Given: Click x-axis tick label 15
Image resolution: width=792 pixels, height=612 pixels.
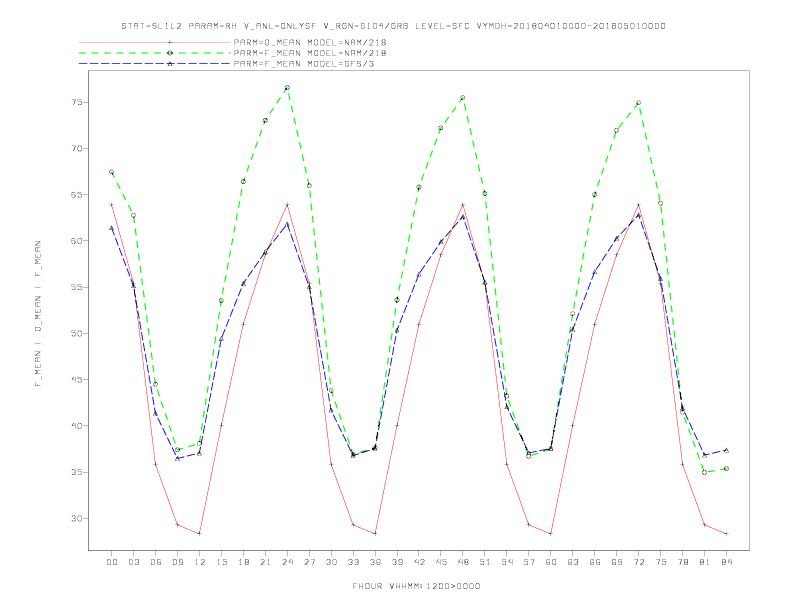Looking at the screenshot, I should coord(221,562).
